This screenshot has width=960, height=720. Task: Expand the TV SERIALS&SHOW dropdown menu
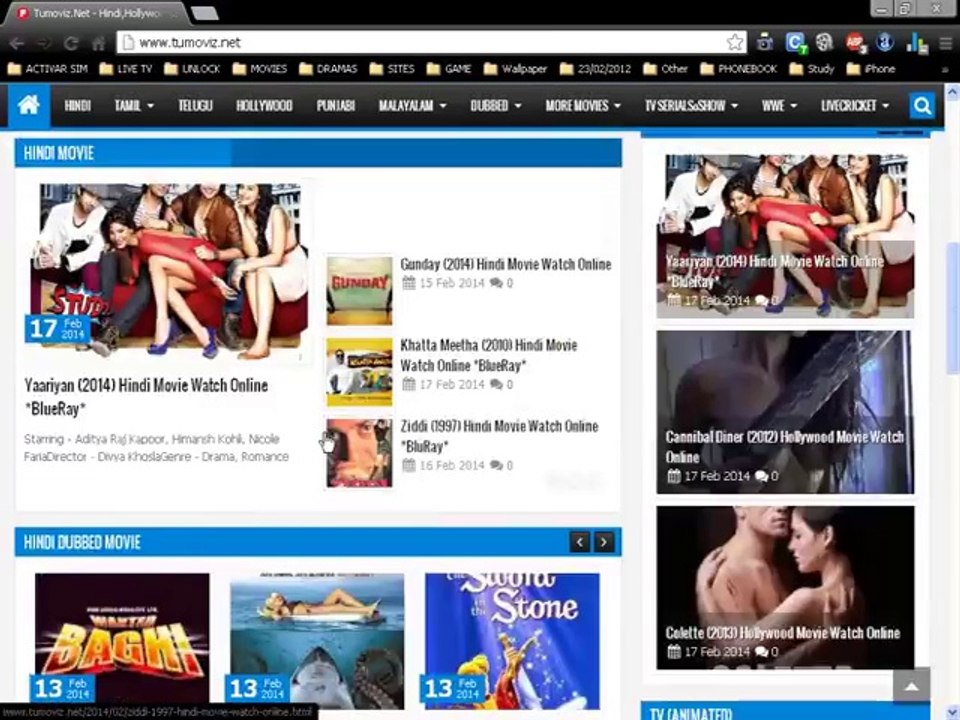pos(691,106)
